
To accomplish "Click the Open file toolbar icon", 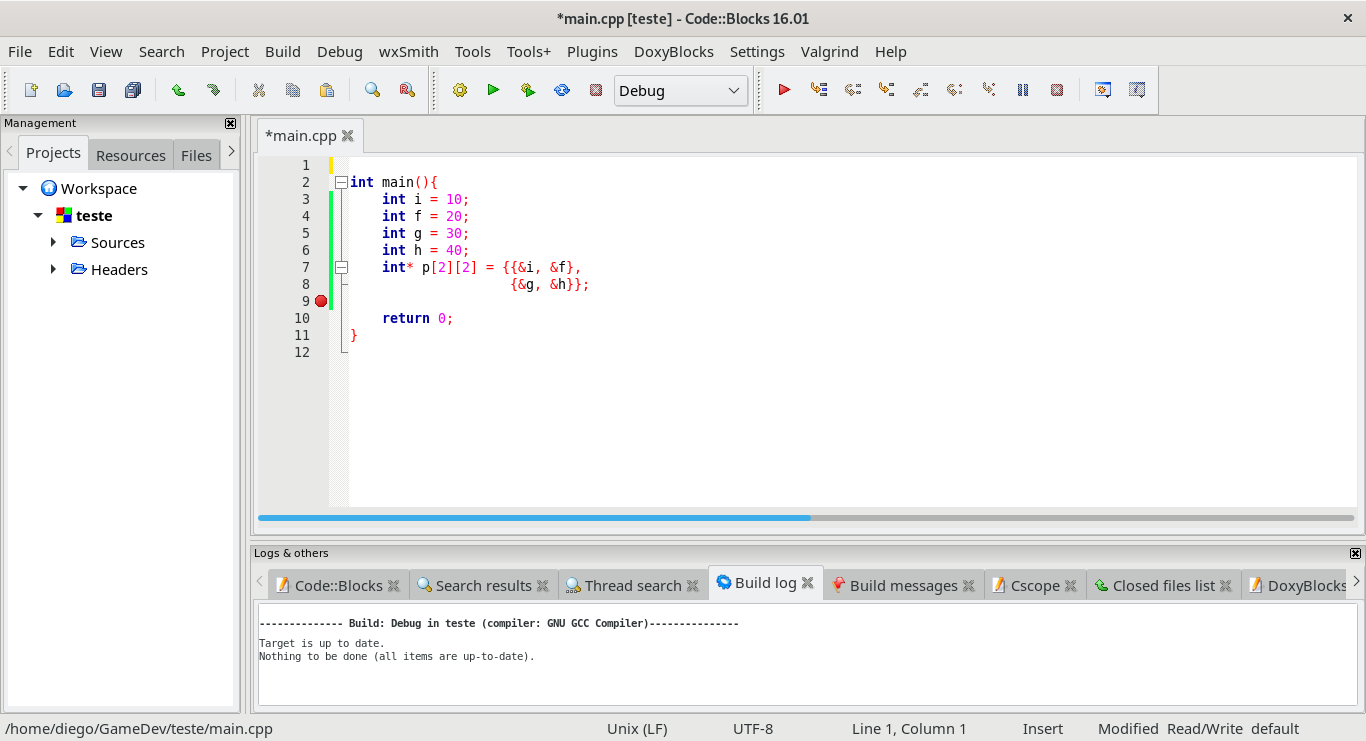I will (x=65, y=90).
